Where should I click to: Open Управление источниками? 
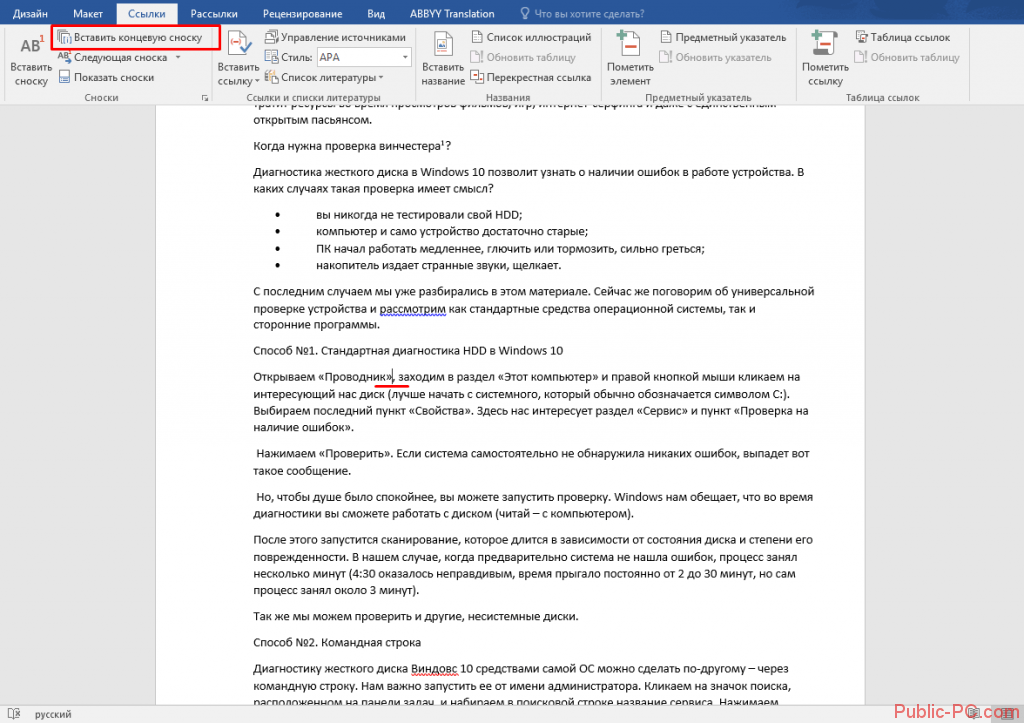[x=335, y=37]
